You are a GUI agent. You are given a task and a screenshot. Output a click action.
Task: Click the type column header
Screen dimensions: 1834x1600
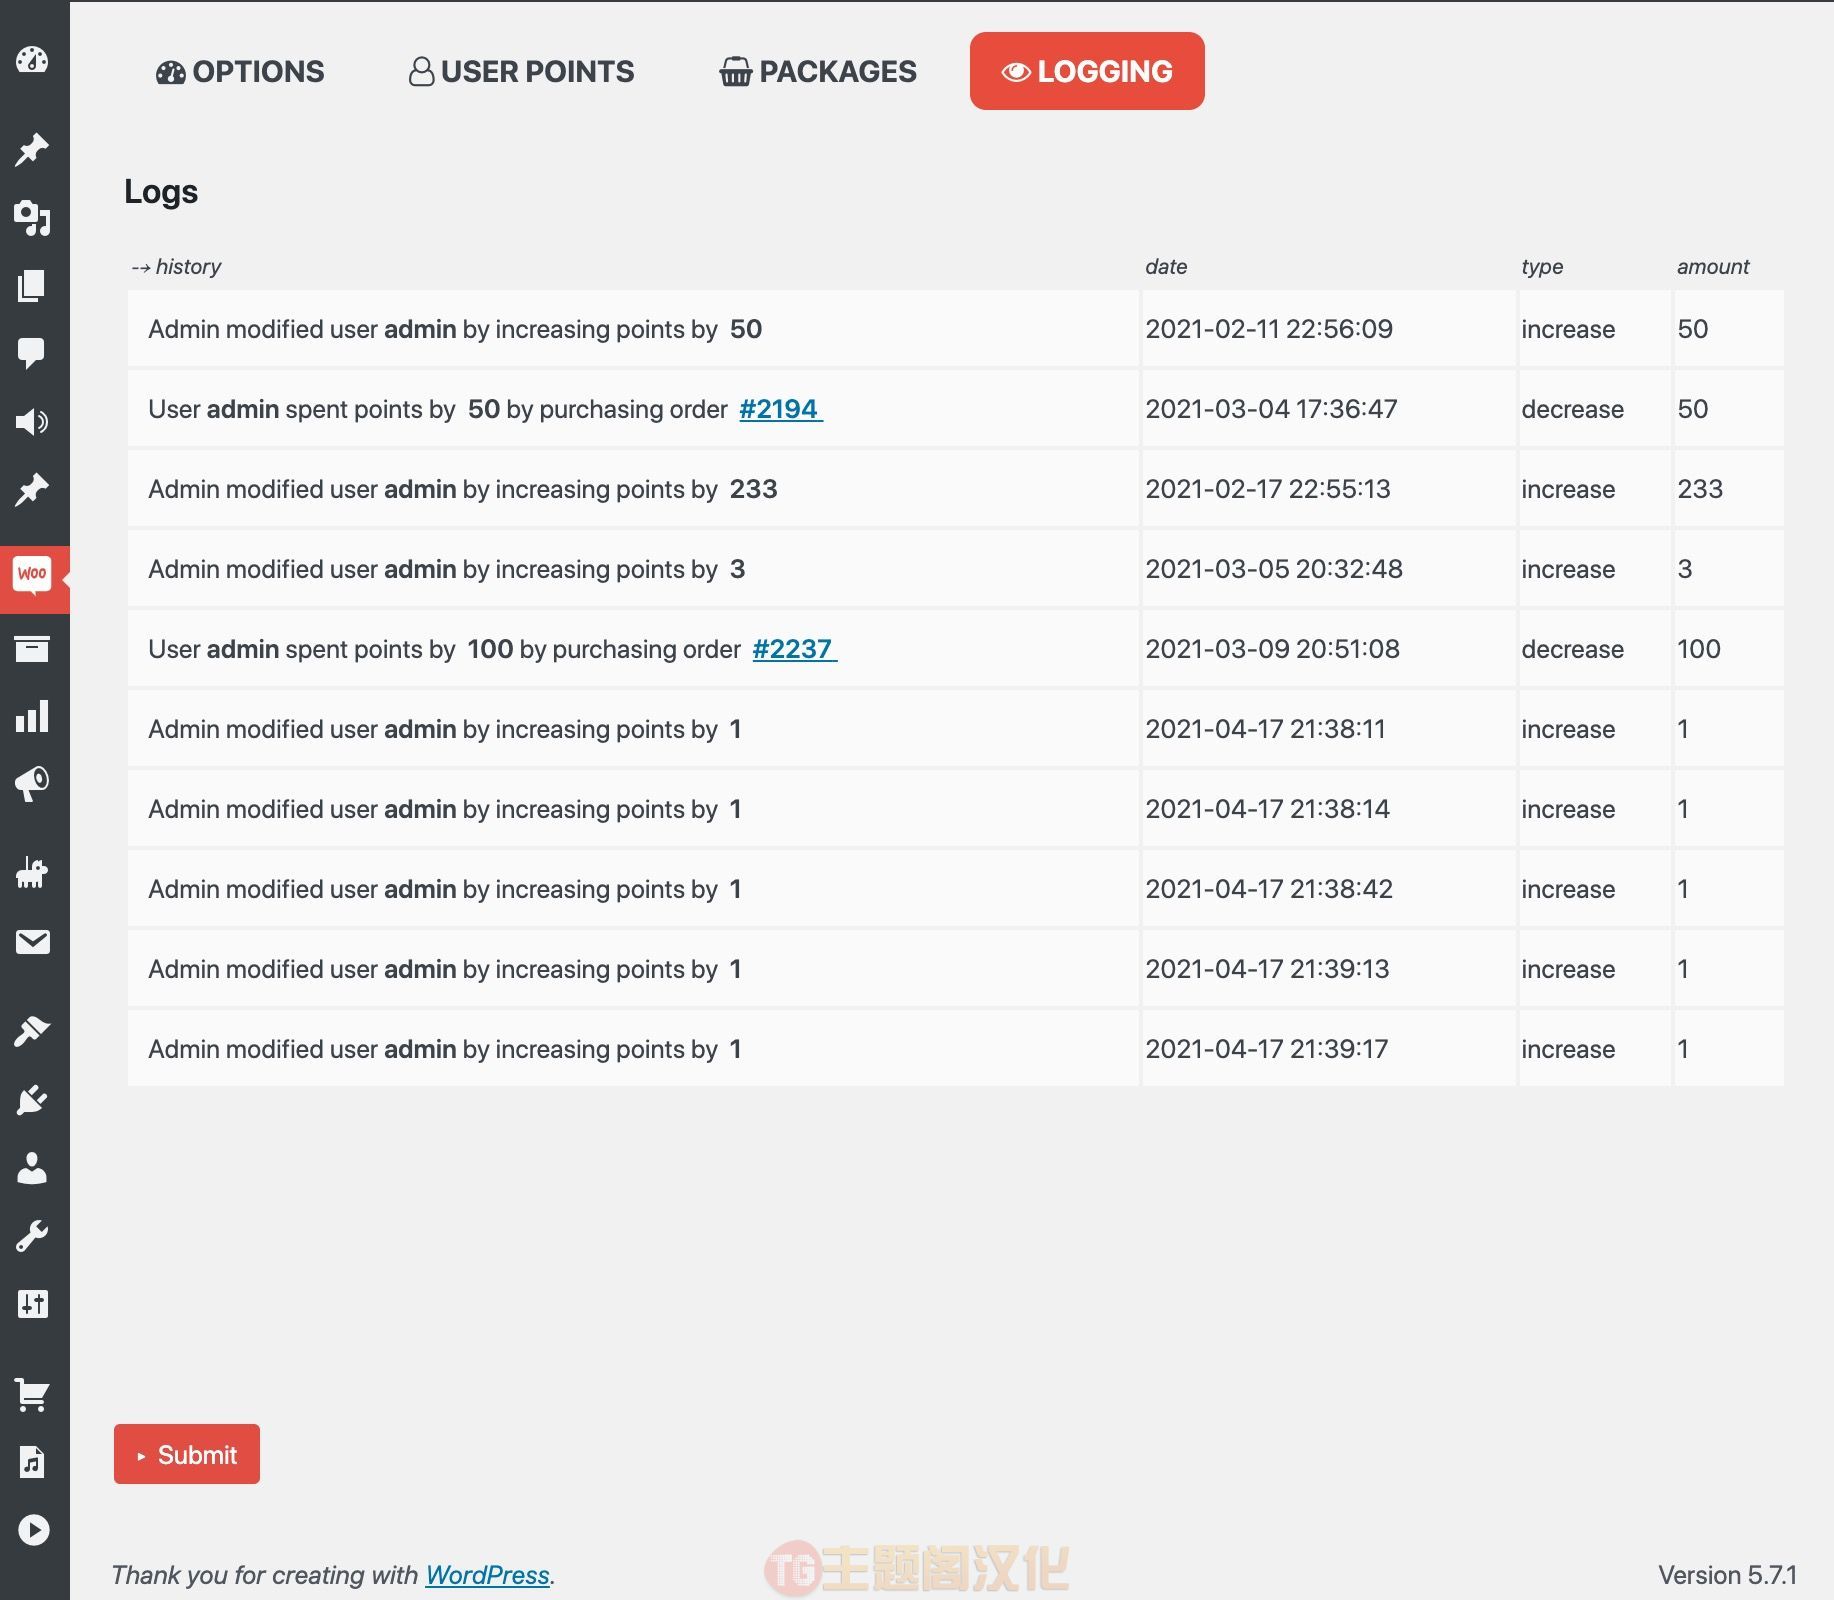tap(1542, 267)
